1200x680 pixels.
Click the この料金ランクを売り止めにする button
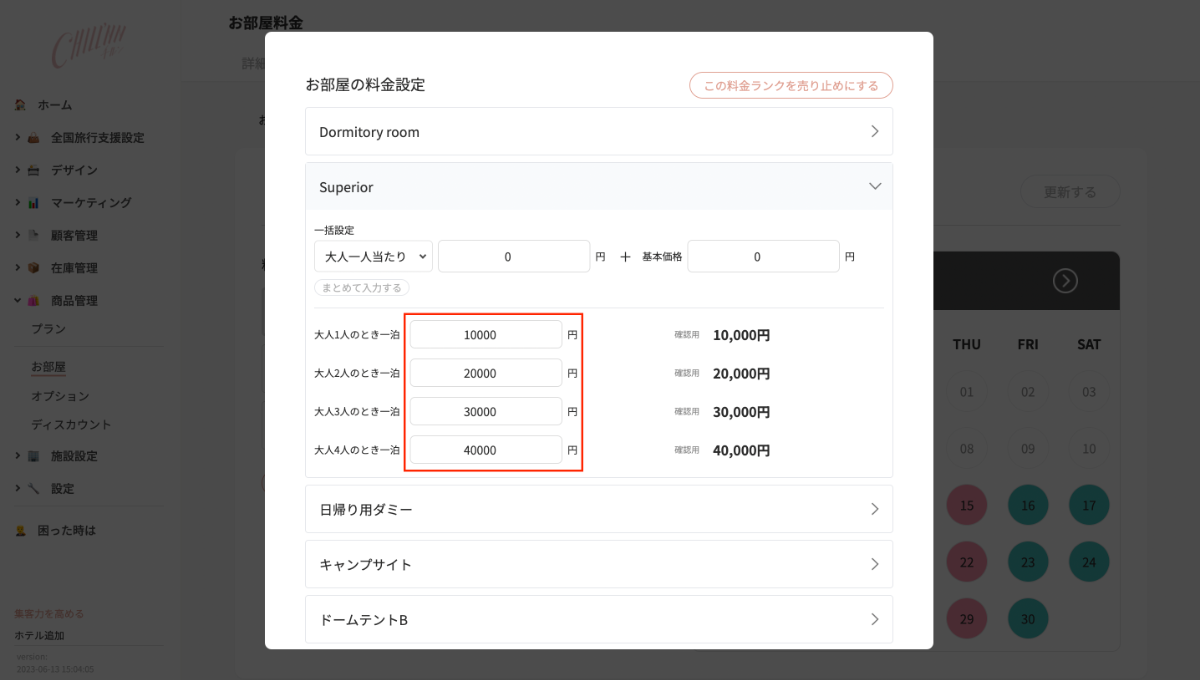tap(791, 85)
